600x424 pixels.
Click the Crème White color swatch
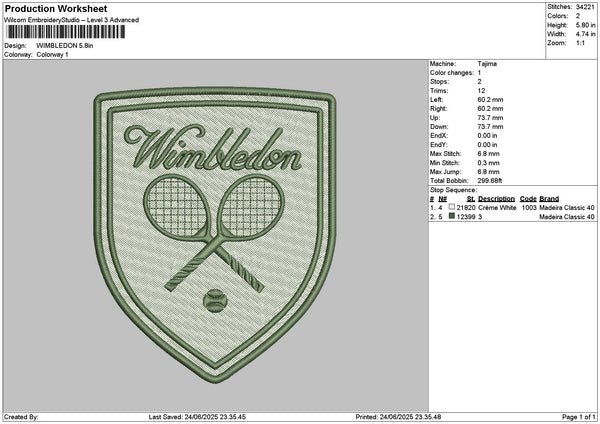point(452,207)
